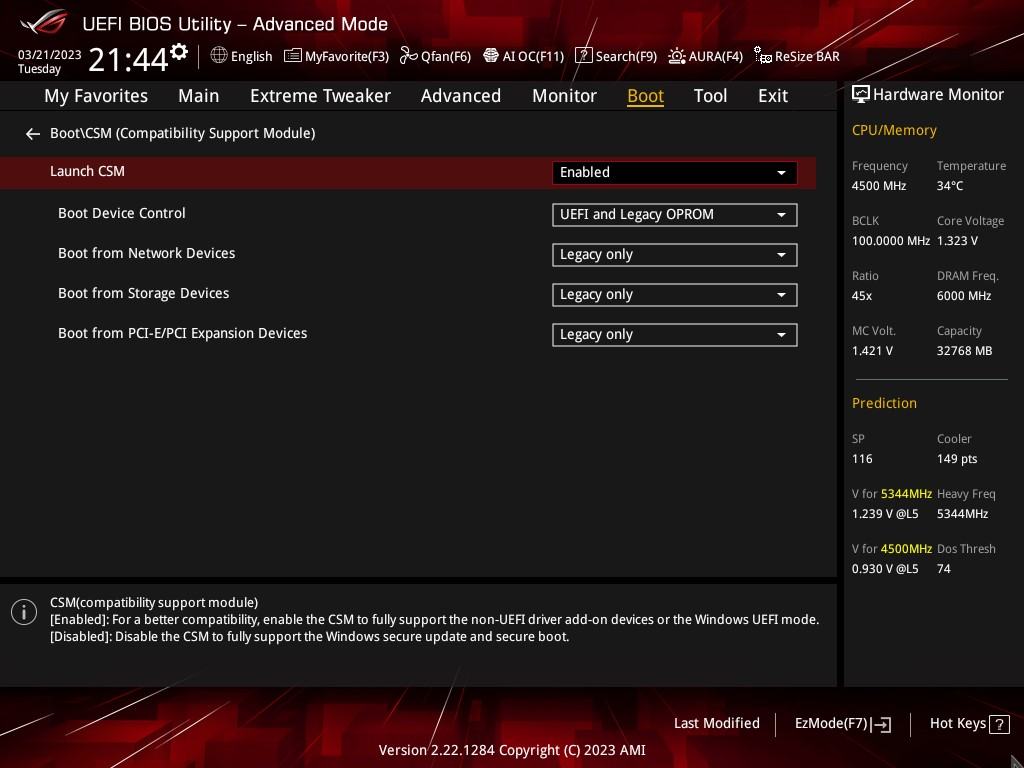Switch to the Main tab
Screen dimensions: 1024x768
(199, 96)
